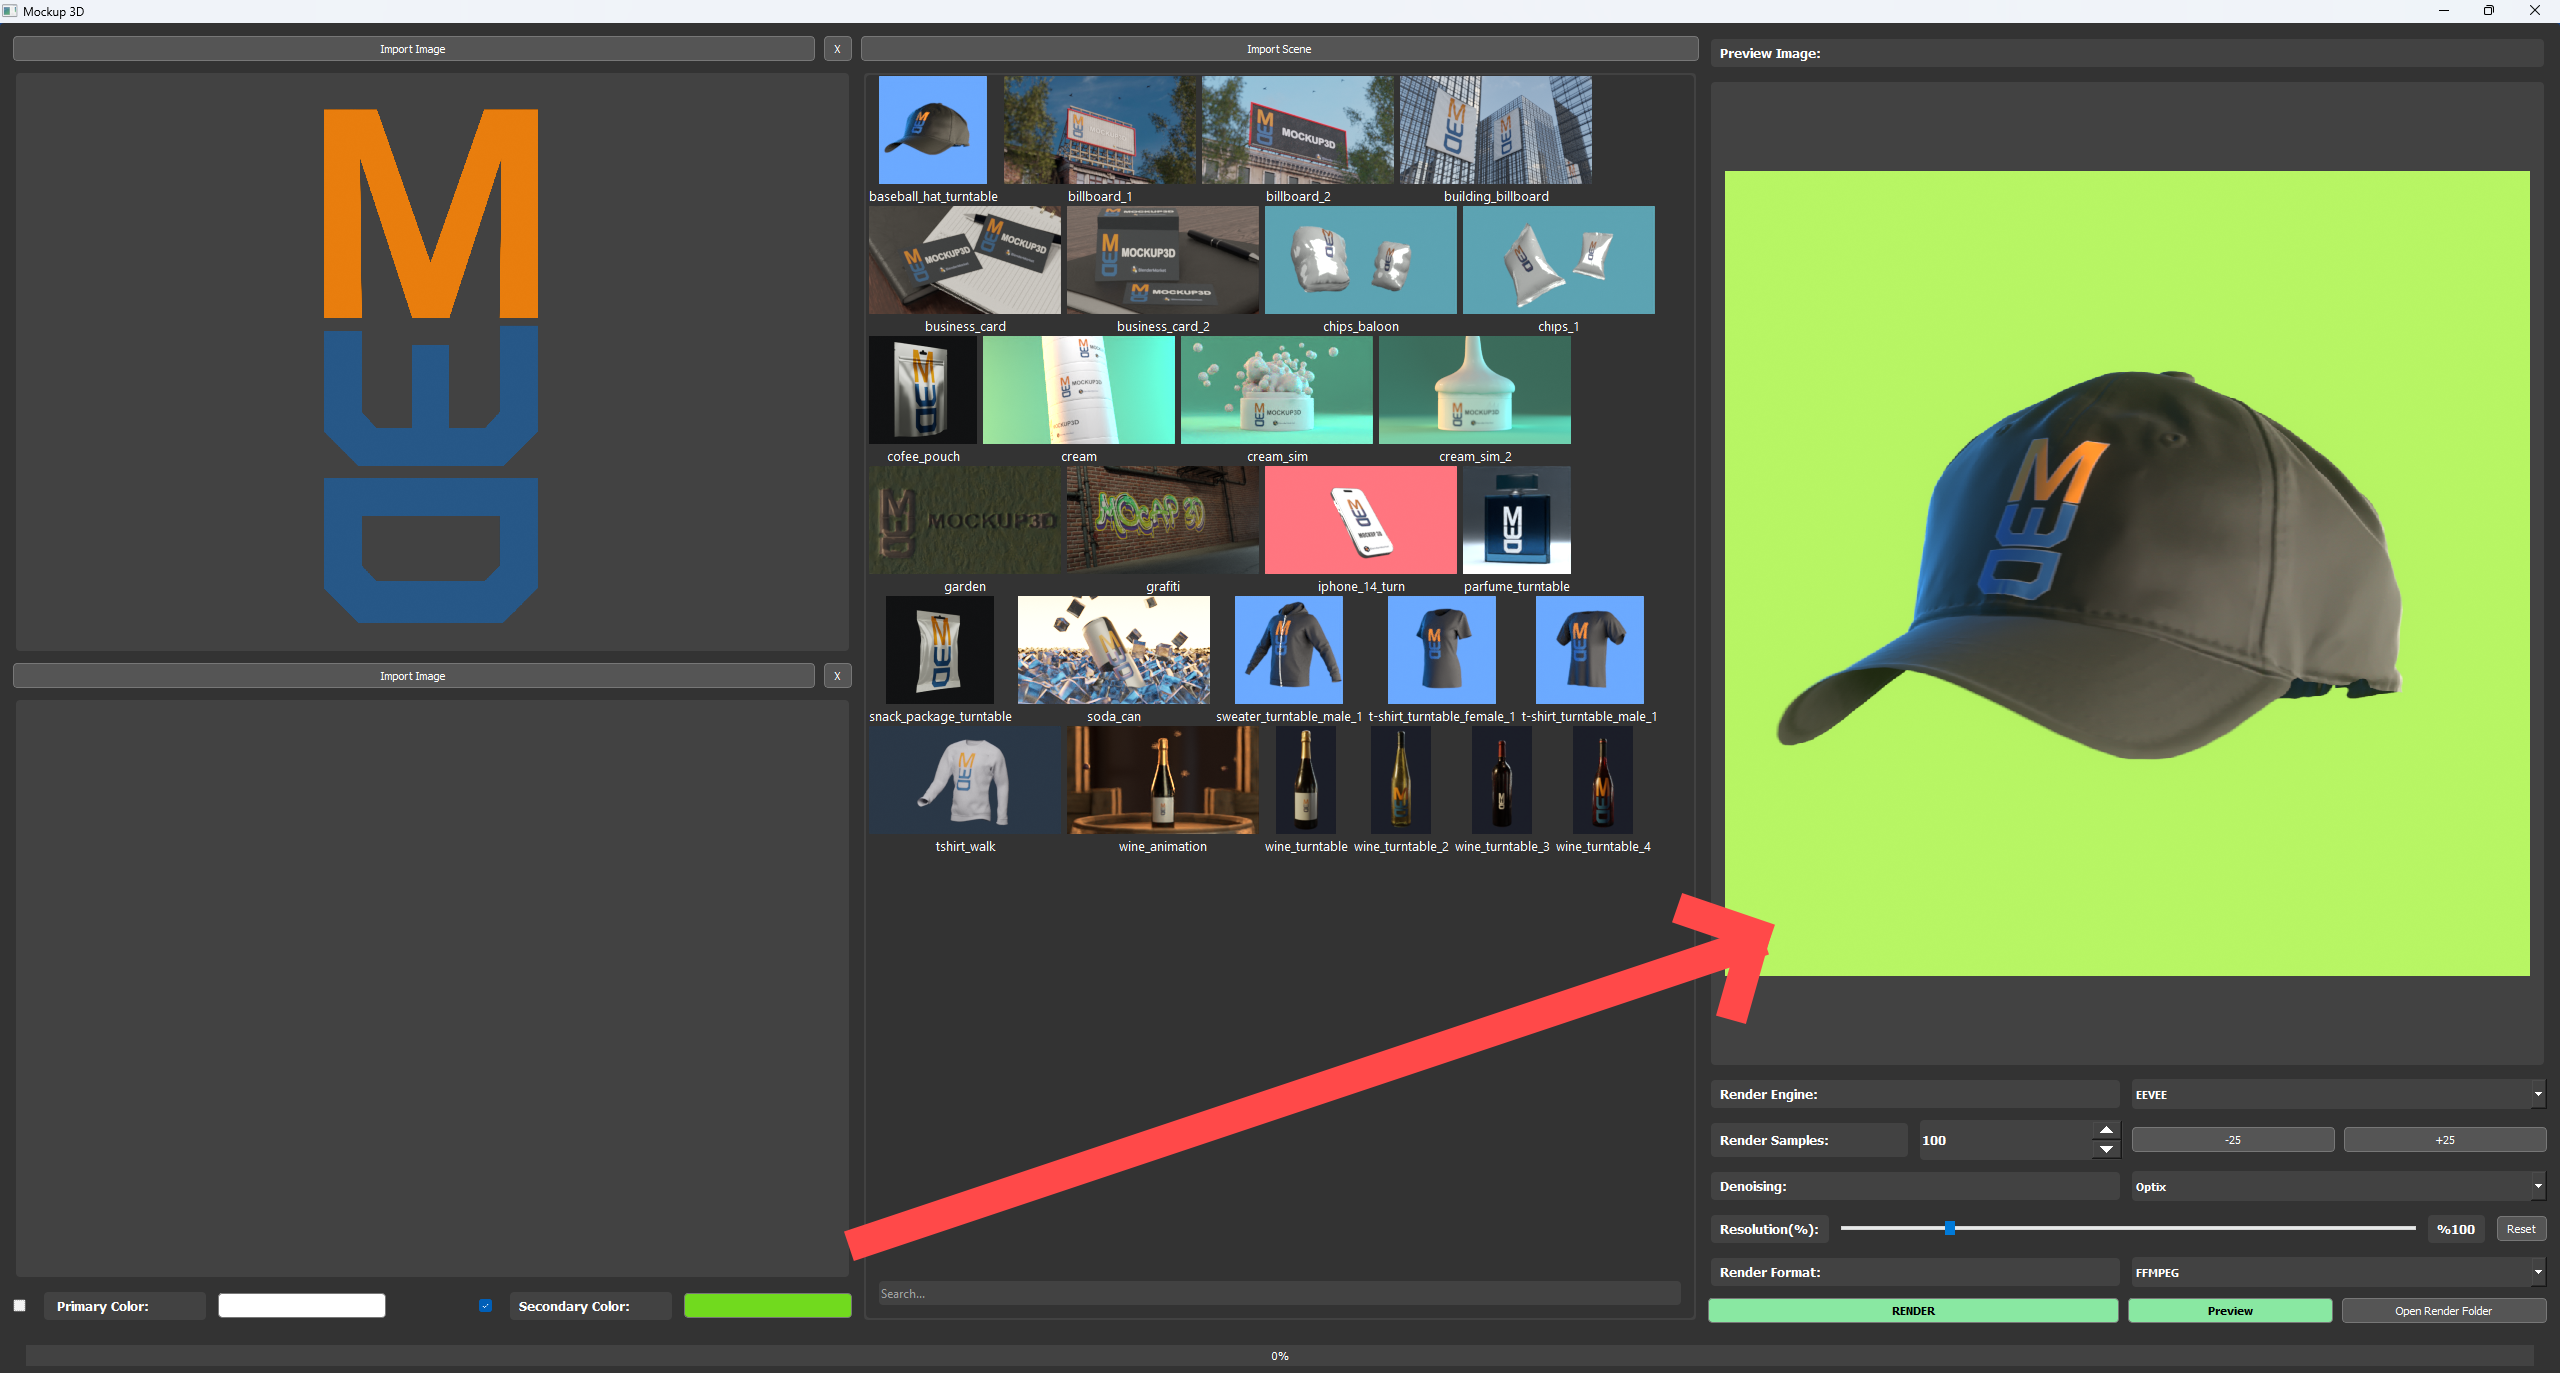The height and width of the screenshot is (1373, 2560).
Task: Increase Render Samples with up arrow
Action: coord(2106,1130)
